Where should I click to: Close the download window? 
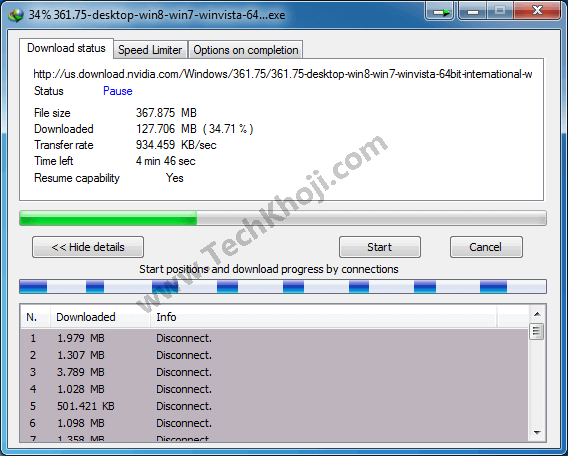[x=537, y=11]
